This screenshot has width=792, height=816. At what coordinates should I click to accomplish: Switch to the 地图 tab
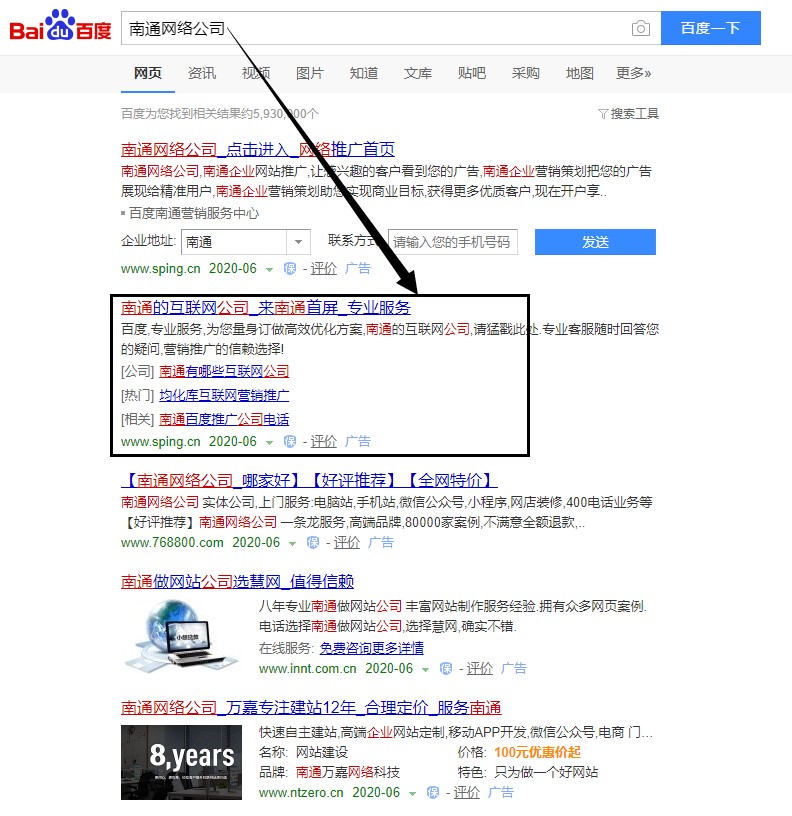pos(580,73)
